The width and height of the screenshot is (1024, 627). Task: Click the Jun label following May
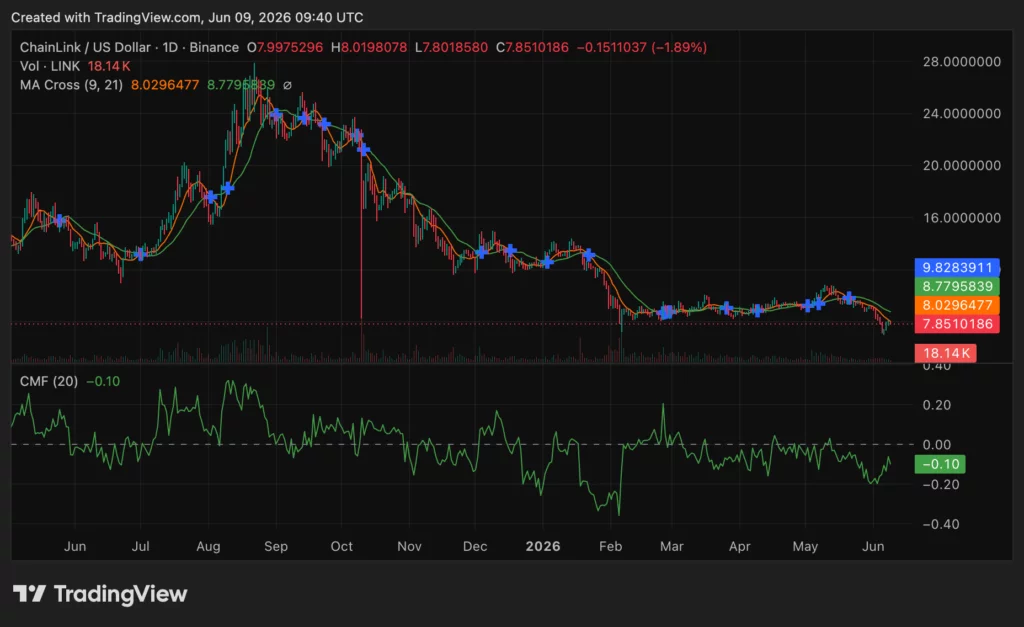pos(873,547)
